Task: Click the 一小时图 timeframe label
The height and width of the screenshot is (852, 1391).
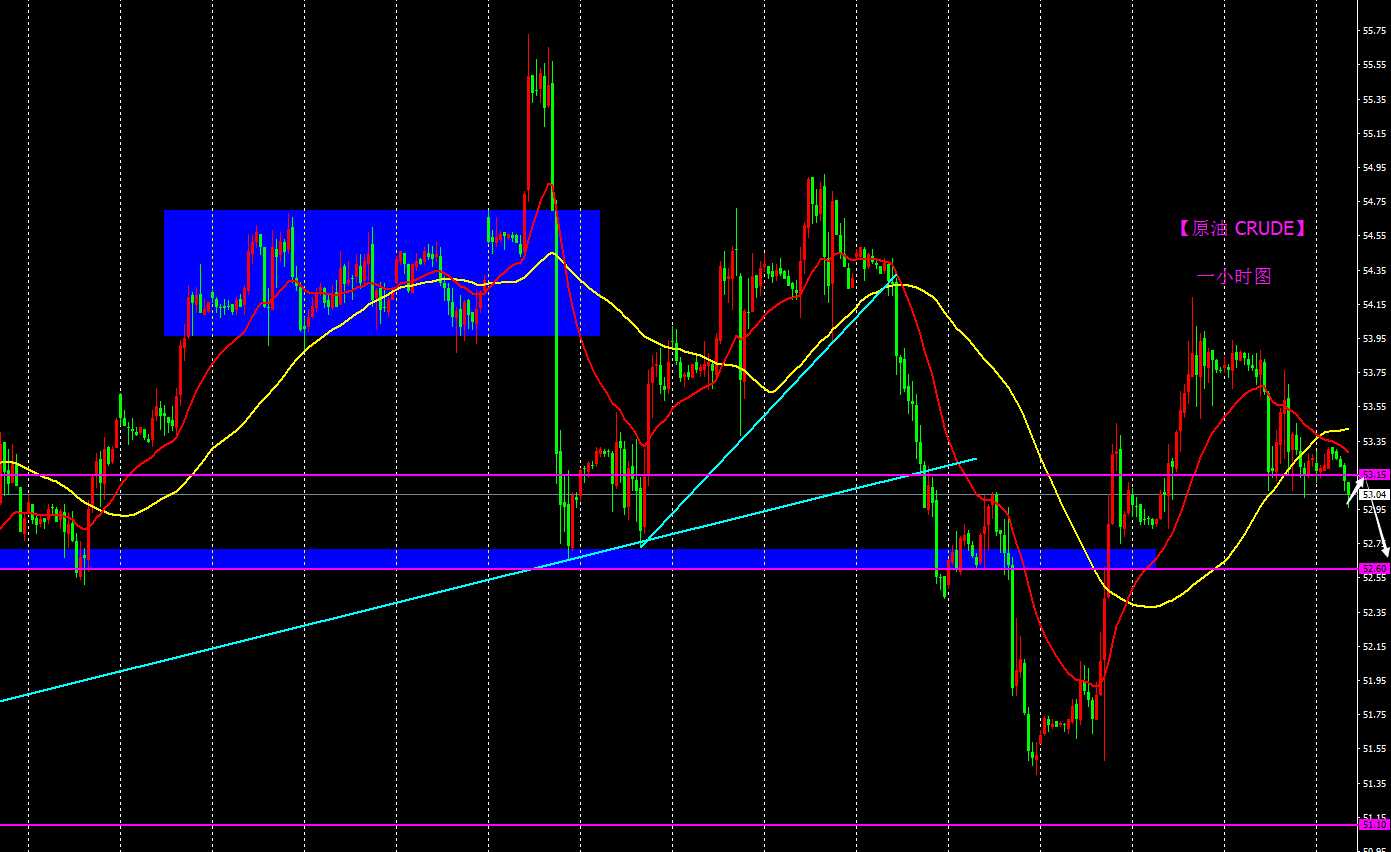Action: click(x=1234, y=277)
